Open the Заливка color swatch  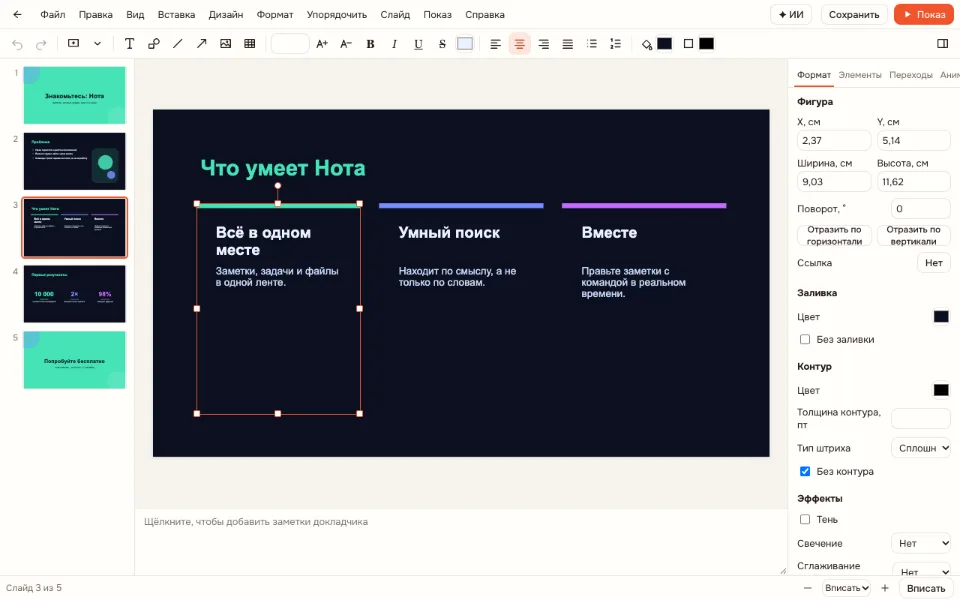click(941, 317)
